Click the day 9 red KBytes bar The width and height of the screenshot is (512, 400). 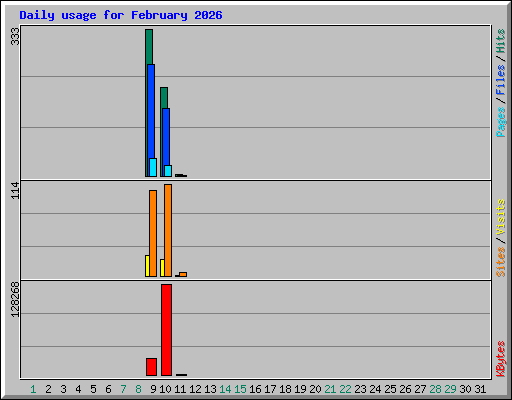point(151,367)
